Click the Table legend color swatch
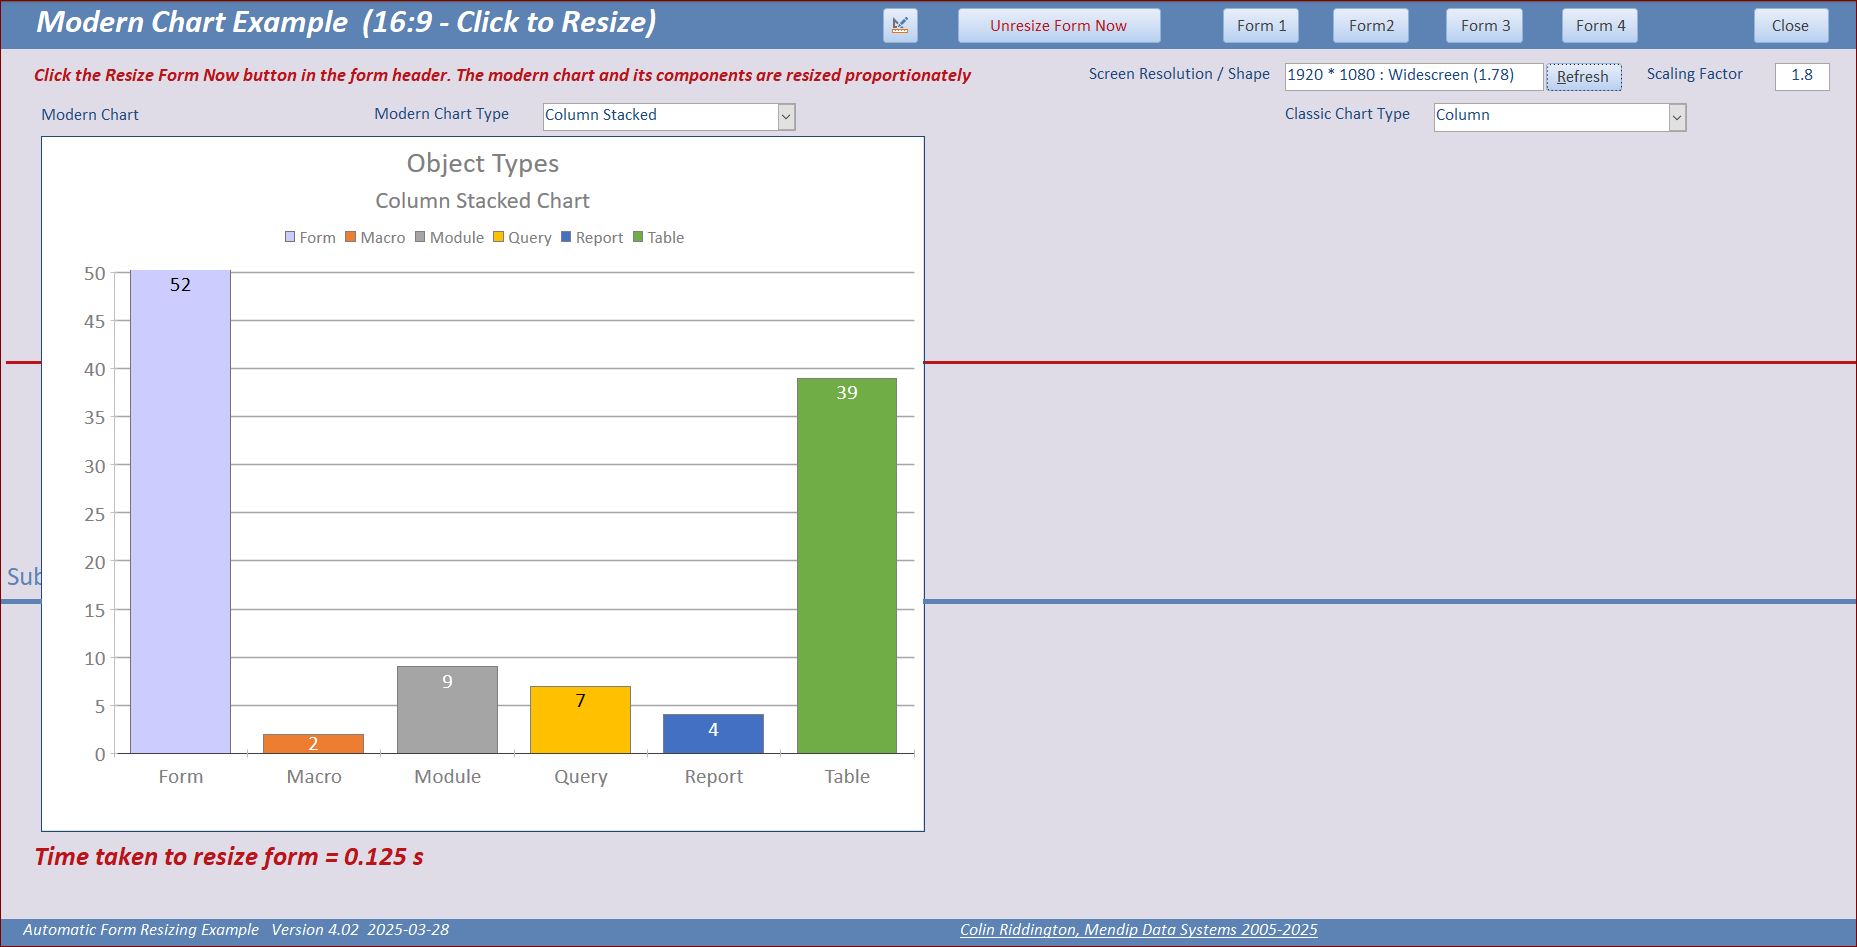The height and width of the screenshot is (947, 1857). (638, 237)
